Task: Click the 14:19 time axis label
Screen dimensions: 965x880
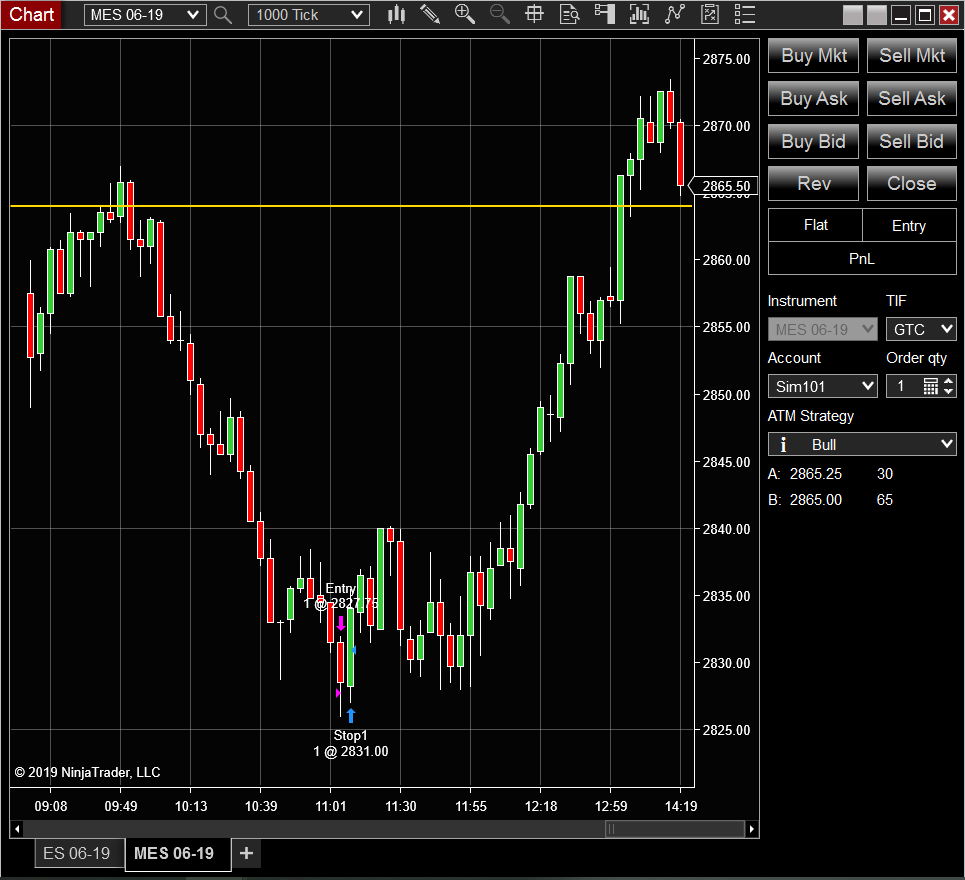Action: pyautogui.click(x=681, y=806)
